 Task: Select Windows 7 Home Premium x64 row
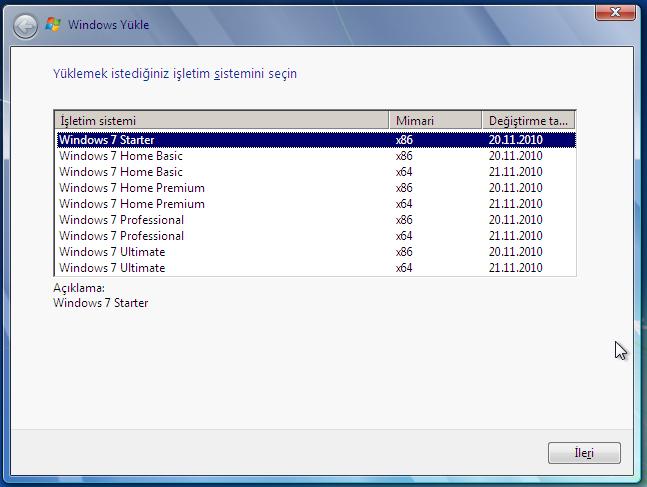pyautogui.click(x=316, y=204)
